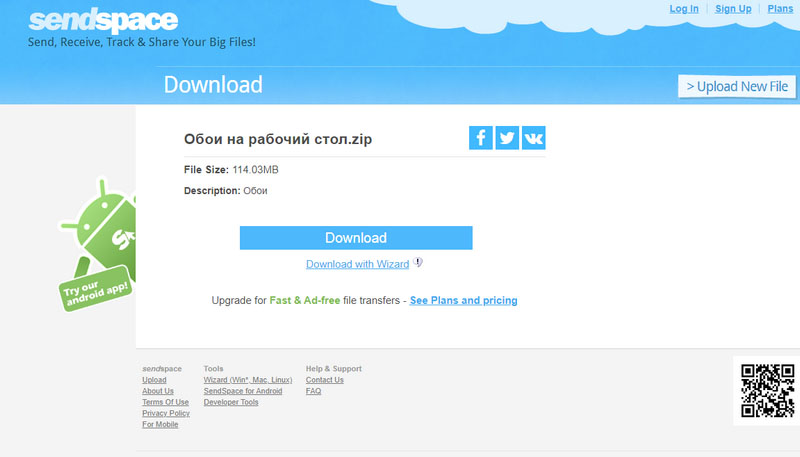The height and width of the screenshot is (457, 800).
Task: Open the Android app robot banner
Action: pos(98,245)
